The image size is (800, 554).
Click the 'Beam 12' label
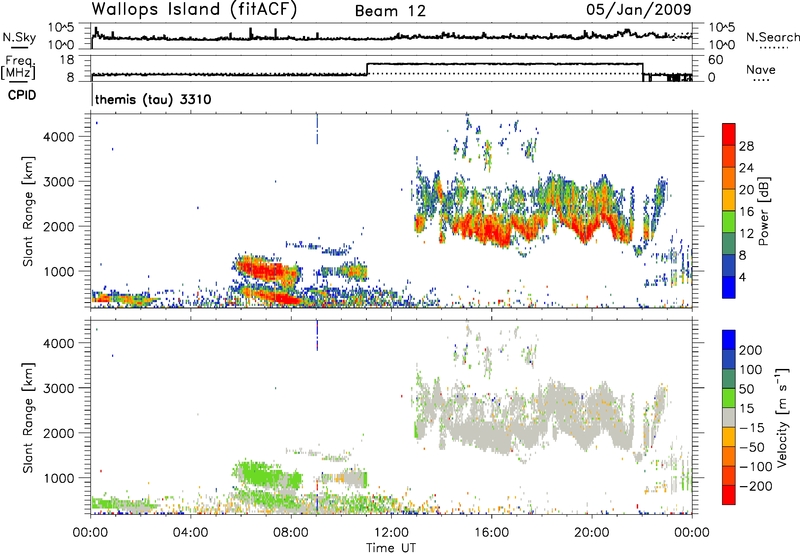coord(390,11)
